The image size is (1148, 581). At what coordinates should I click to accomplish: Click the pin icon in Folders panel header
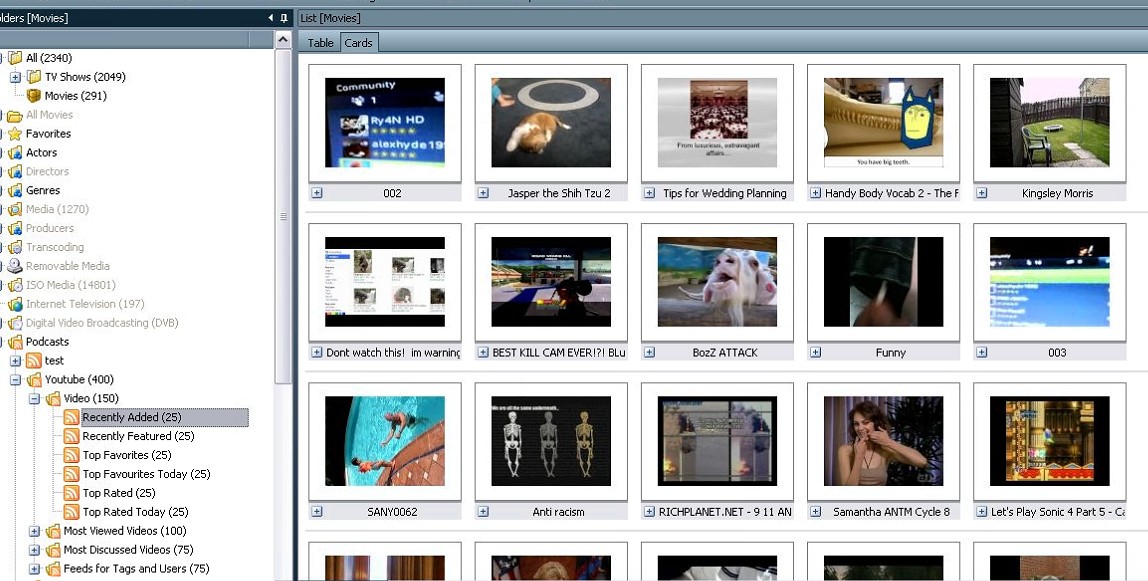284,18
